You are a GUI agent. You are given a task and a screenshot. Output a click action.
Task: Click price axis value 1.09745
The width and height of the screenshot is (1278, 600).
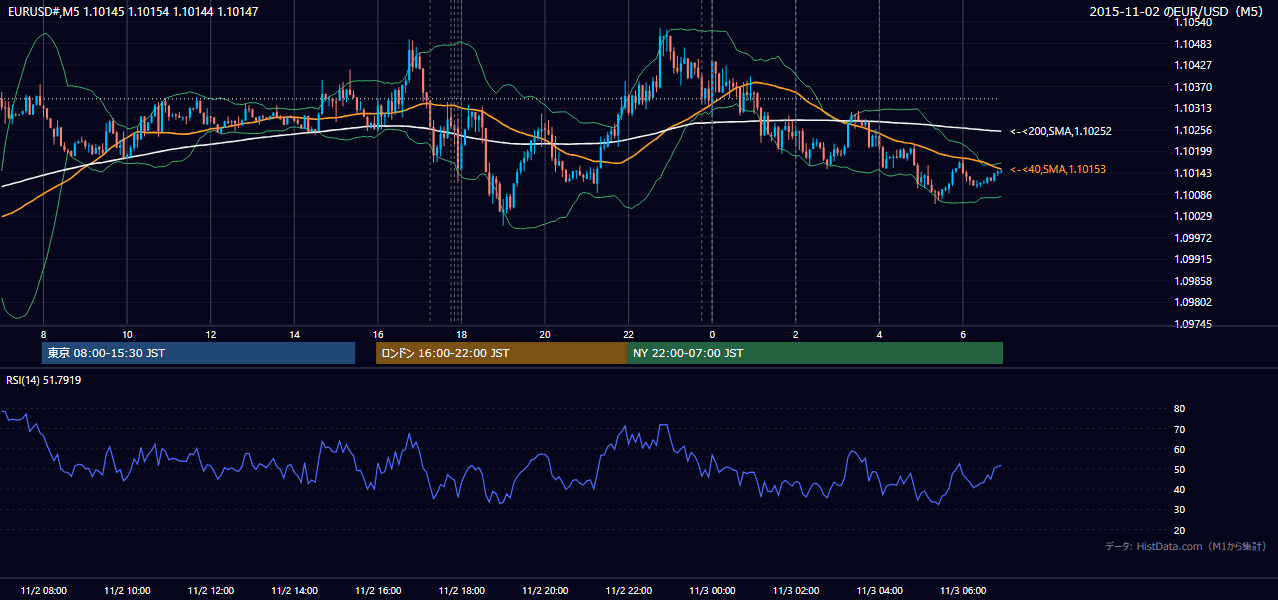pos(1193,324)
